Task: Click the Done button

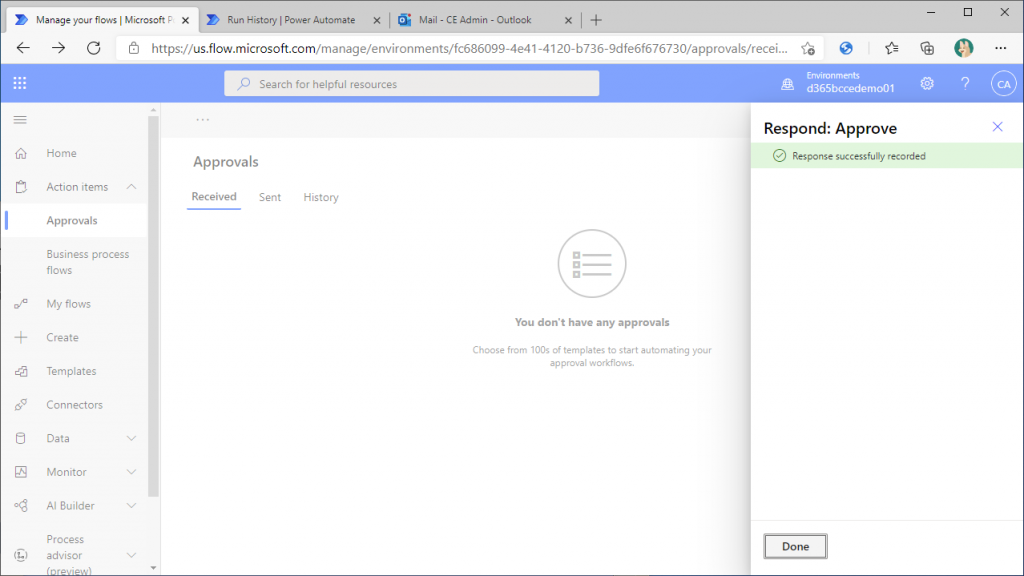Action: click(795, 546)
